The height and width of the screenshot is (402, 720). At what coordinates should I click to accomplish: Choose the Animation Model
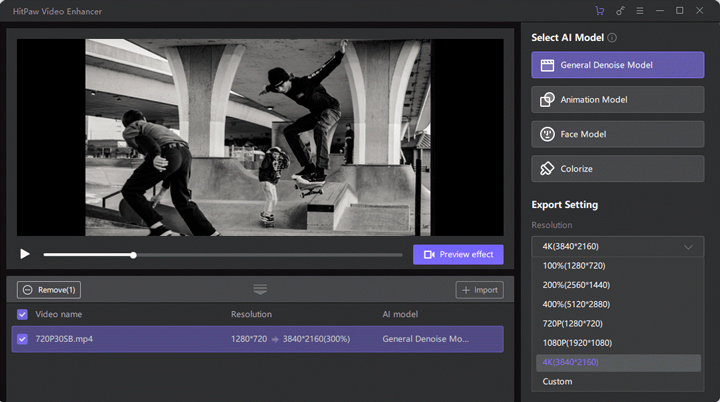tap(618, 99)
